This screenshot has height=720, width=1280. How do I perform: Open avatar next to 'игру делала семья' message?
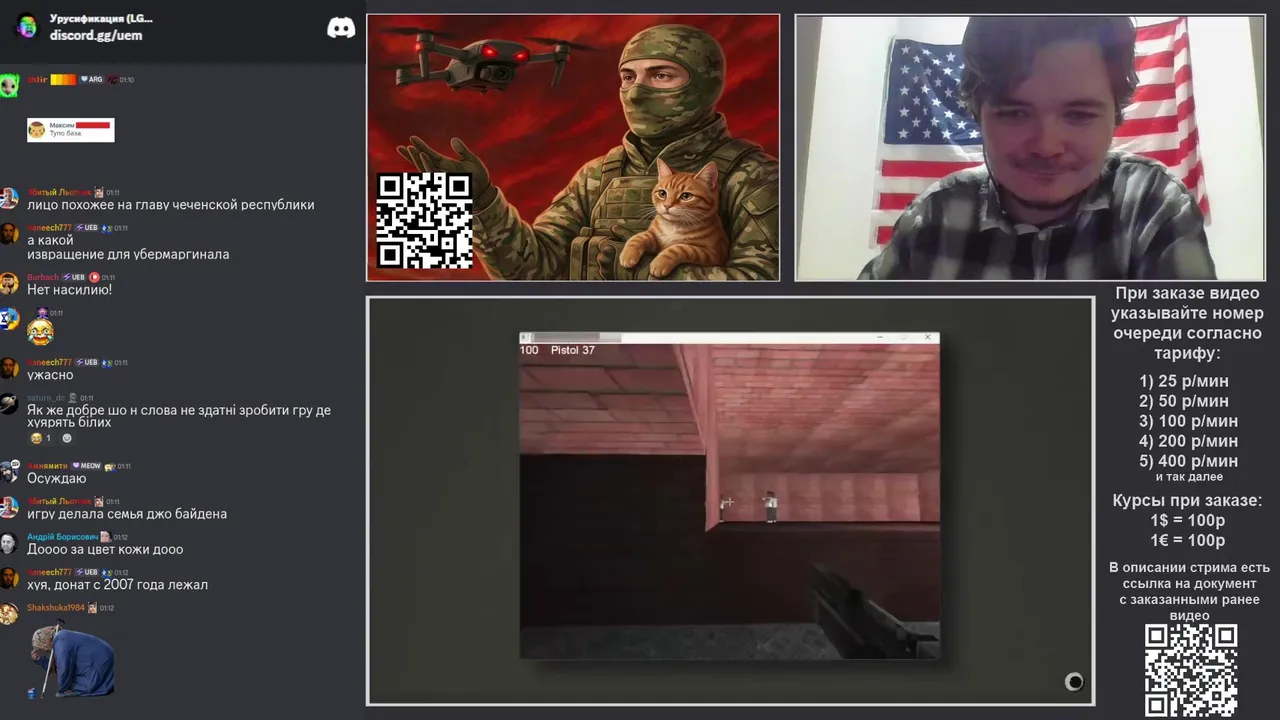click(x=8, y=507)
